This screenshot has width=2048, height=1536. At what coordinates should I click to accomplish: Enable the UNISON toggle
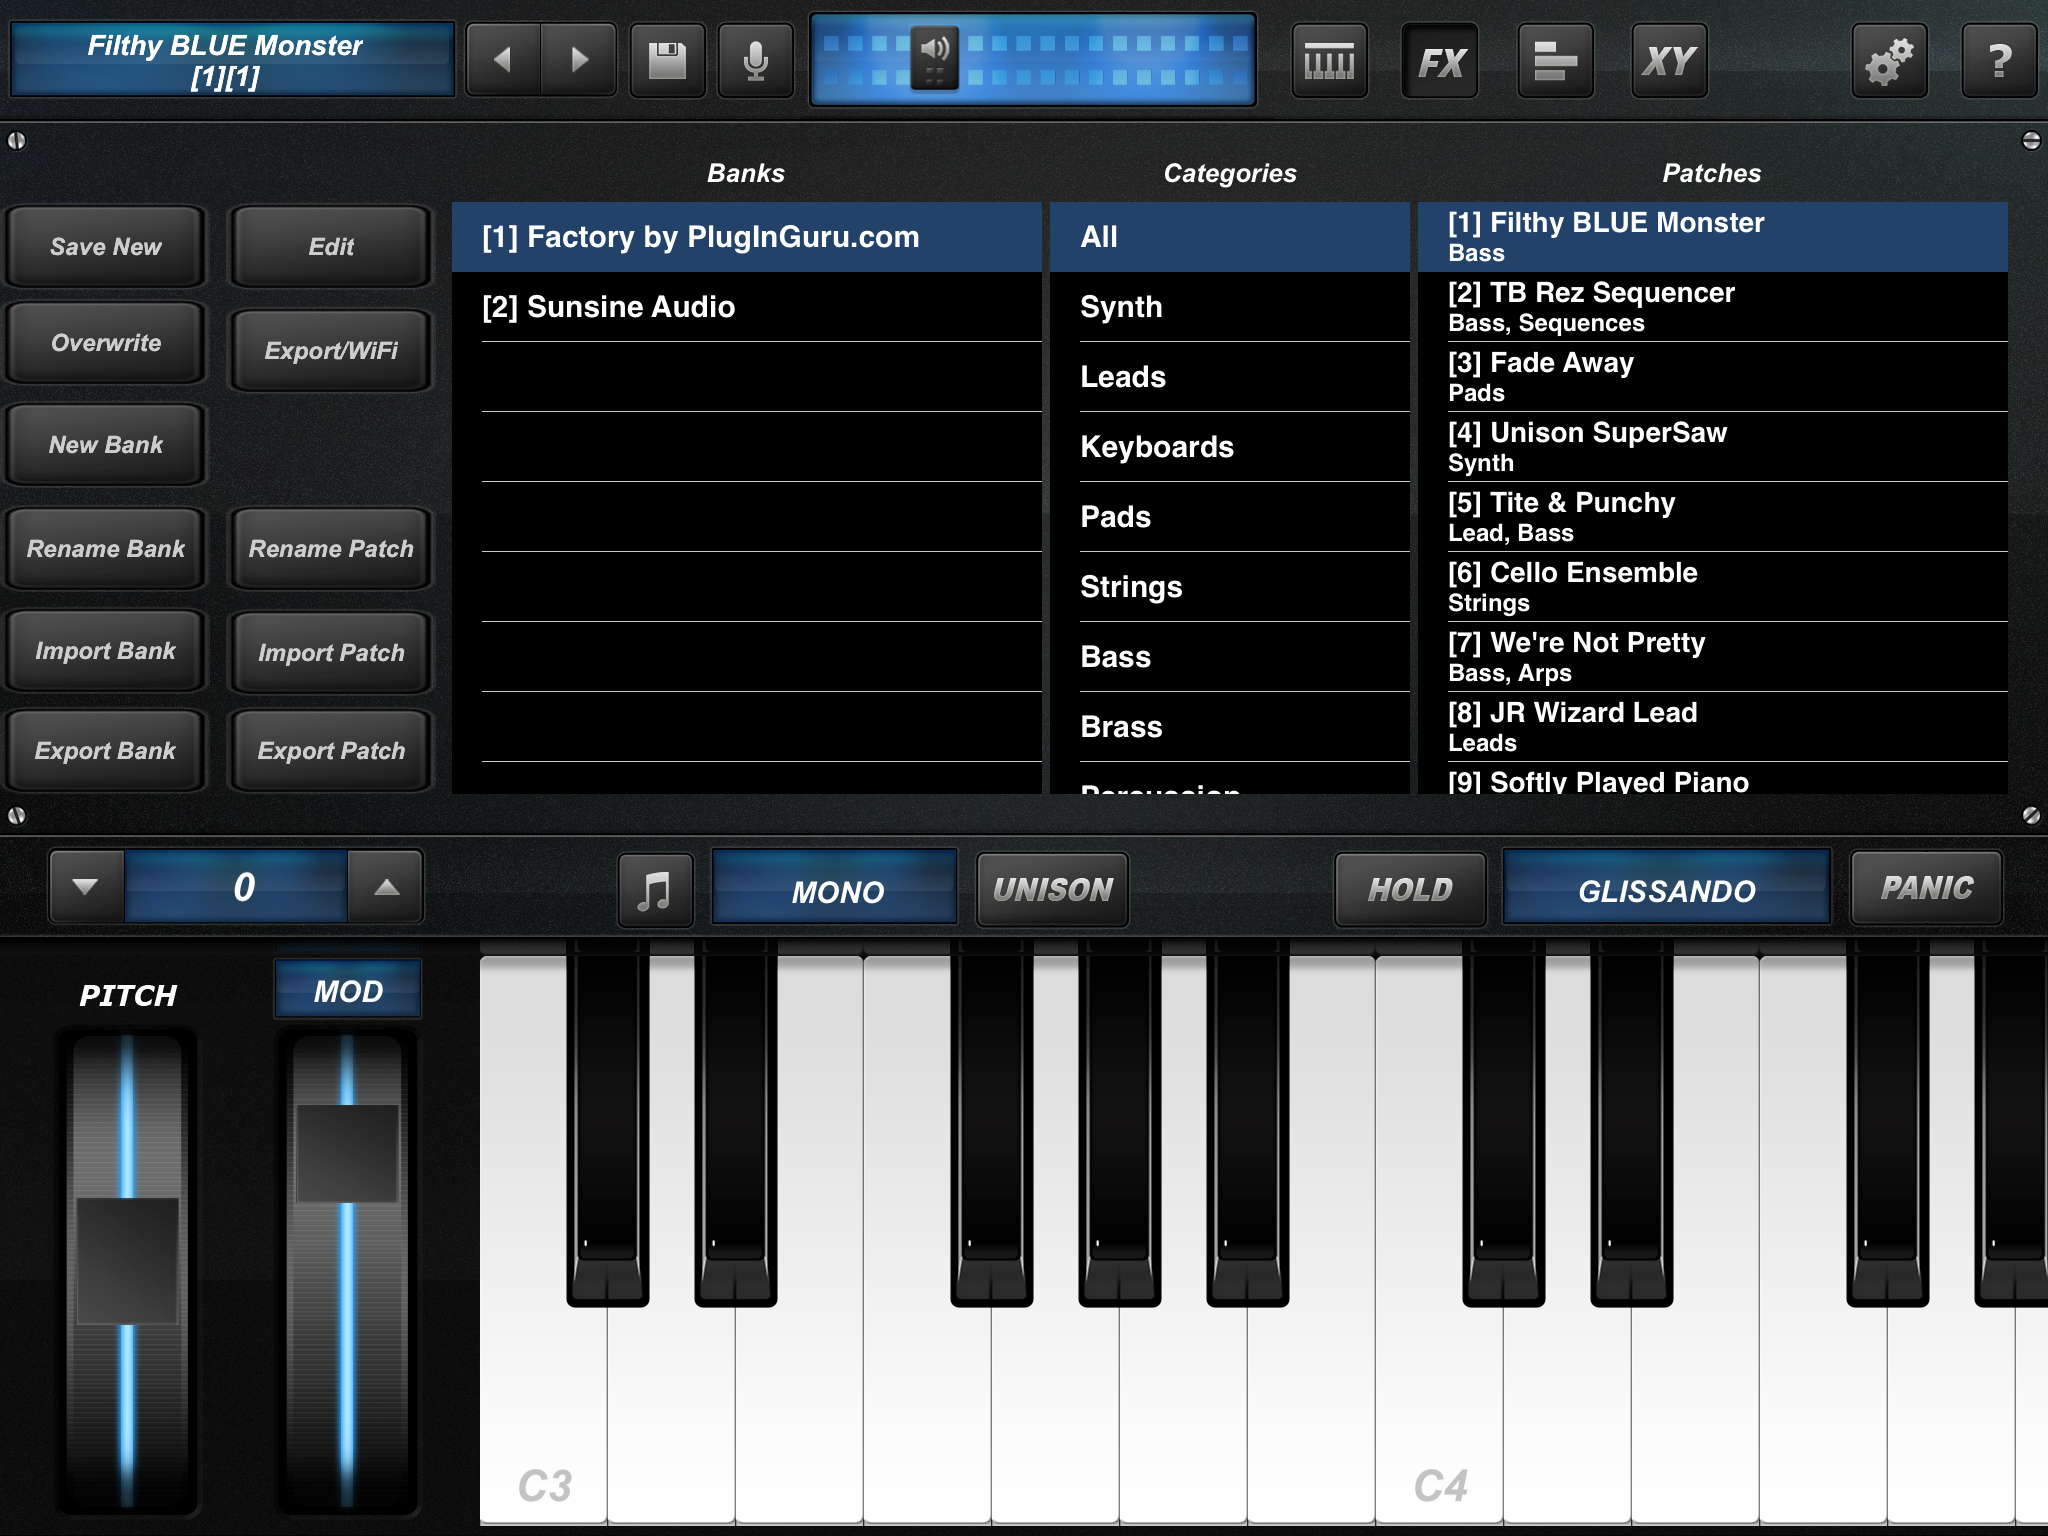point(1052,890)
